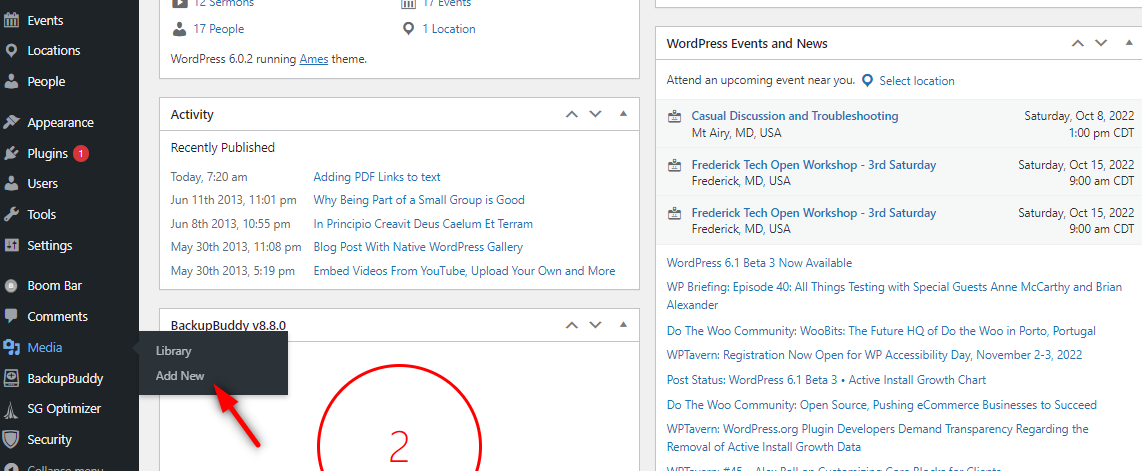
Task: Click the Locations pin icon in sidebar
Action: [x=11, y=51]
